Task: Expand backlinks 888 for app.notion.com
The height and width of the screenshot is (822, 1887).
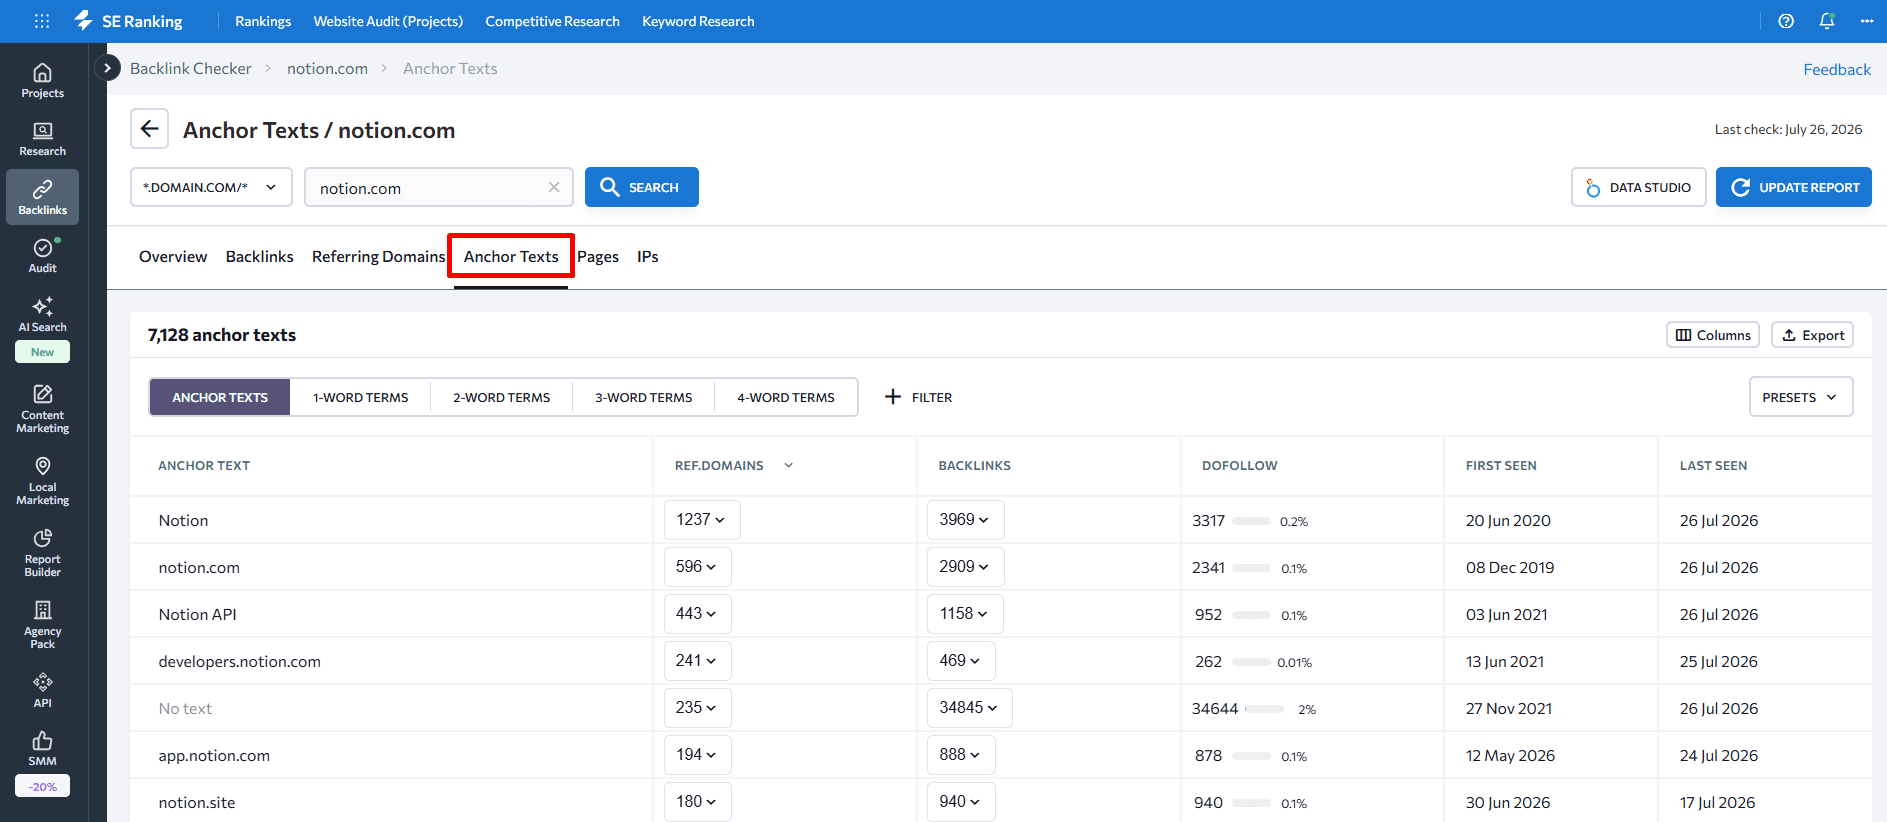Action: 961,755
